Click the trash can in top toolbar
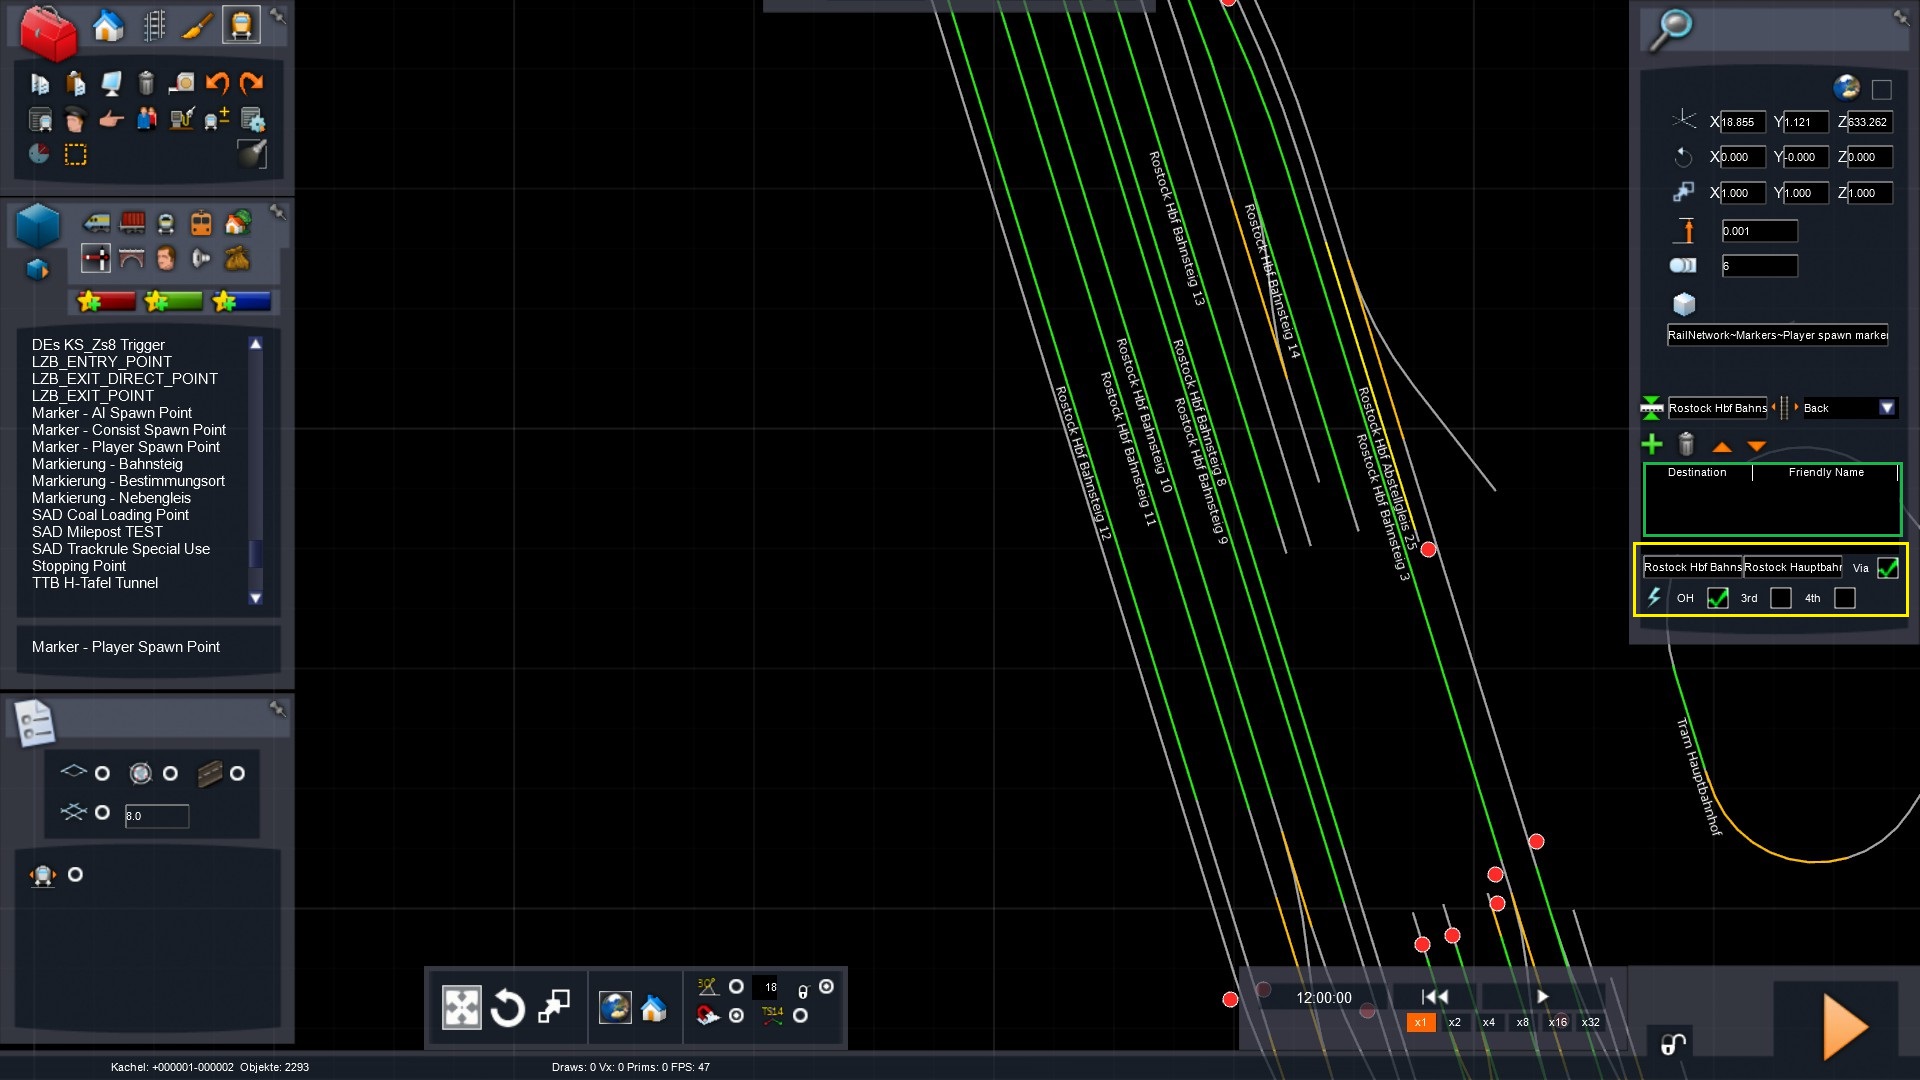The width and height of the screenshot is (1920, 1080). [x=146, y=84]
